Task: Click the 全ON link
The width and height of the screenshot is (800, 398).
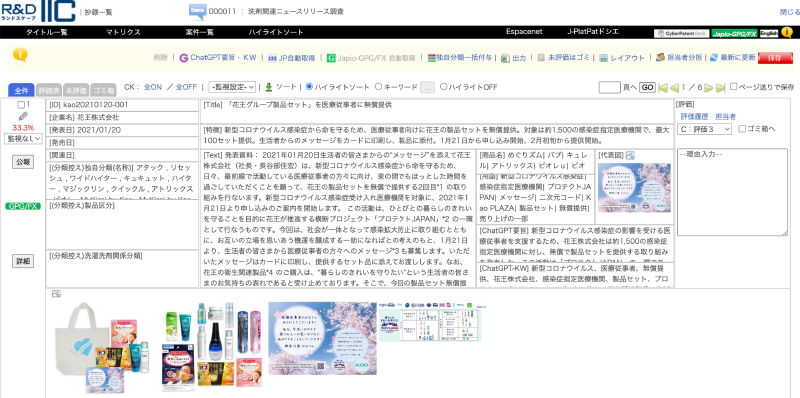Action: point(153,87)
